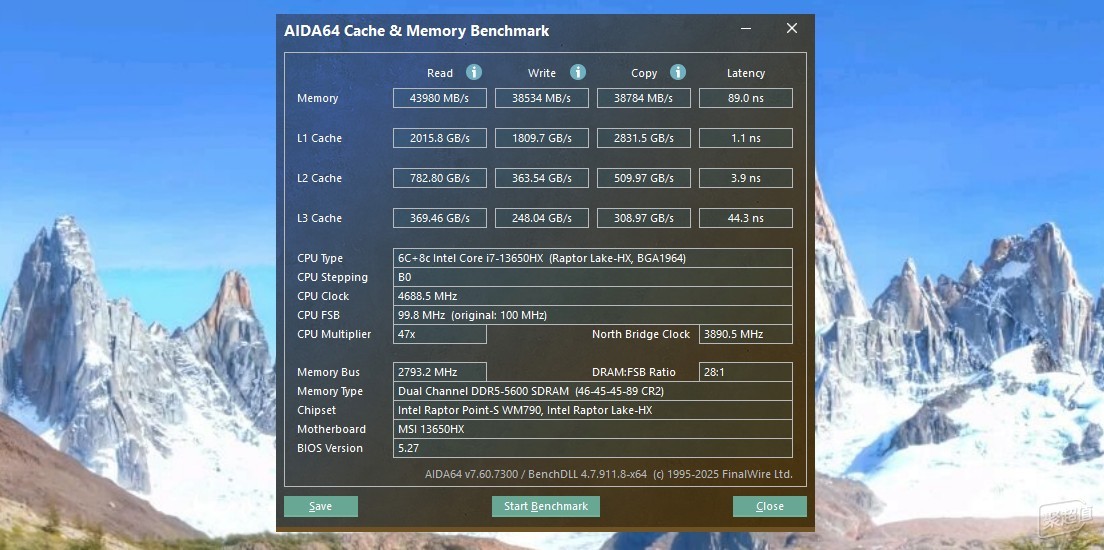Click the BIOS Version field 5.27
1104x550 pixels.
(593, 448)
